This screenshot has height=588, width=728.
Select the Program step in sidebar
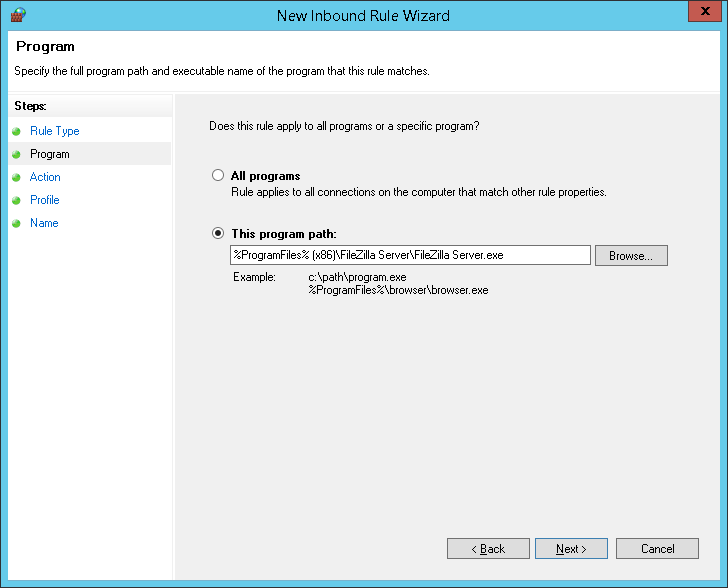pos(50,154)
